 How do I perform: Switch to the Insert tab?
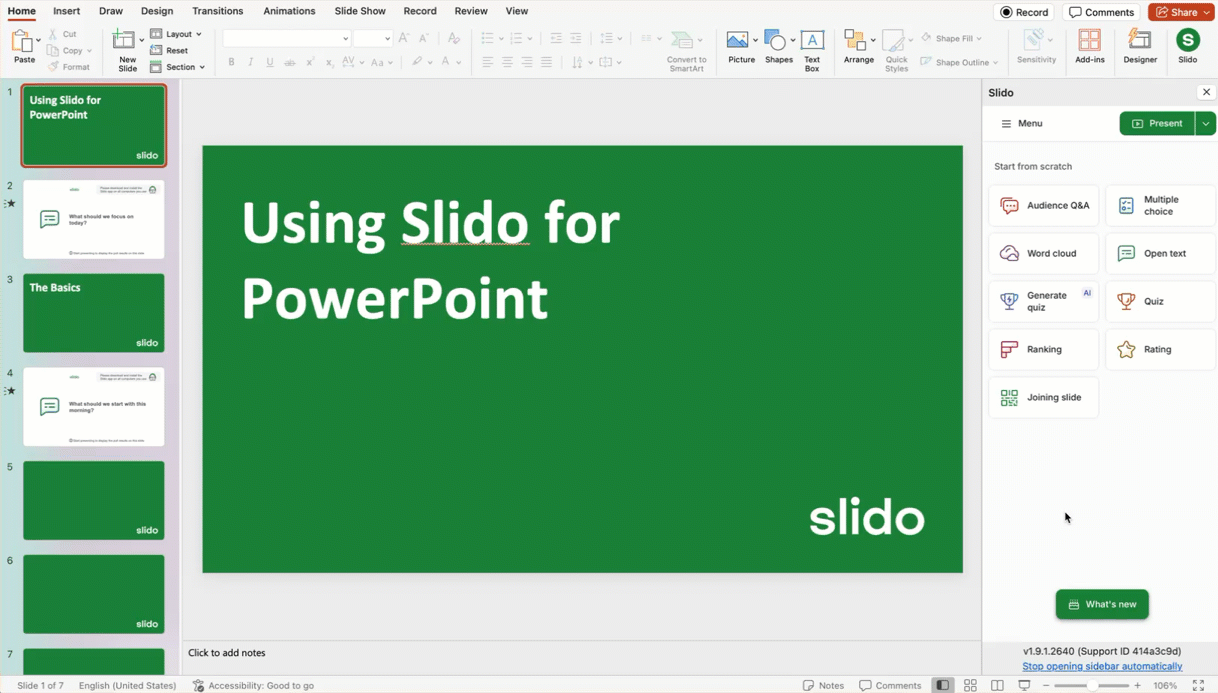pos(67,11)
